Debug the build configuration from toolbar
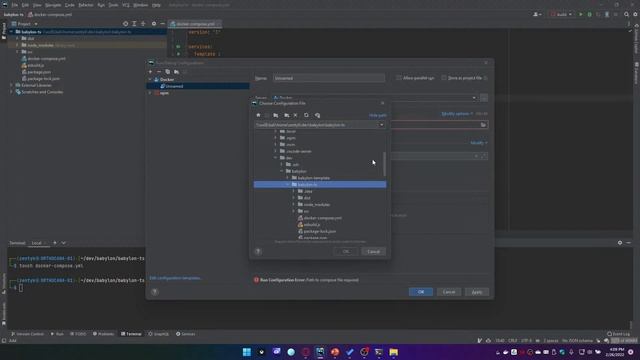The height and width of the screenshot is (360, 640). [x=589, y=14]
